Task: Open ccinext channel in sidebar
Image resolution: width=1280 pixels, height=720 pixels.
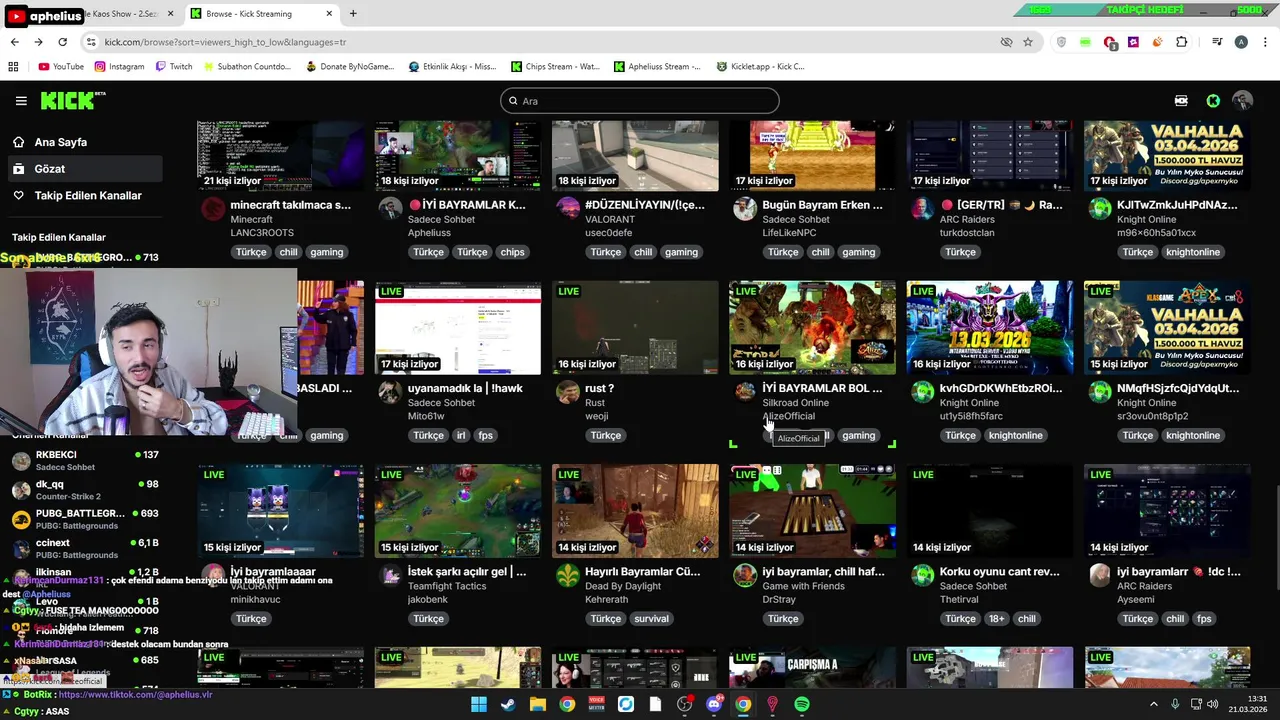Action: coord(85,549)
